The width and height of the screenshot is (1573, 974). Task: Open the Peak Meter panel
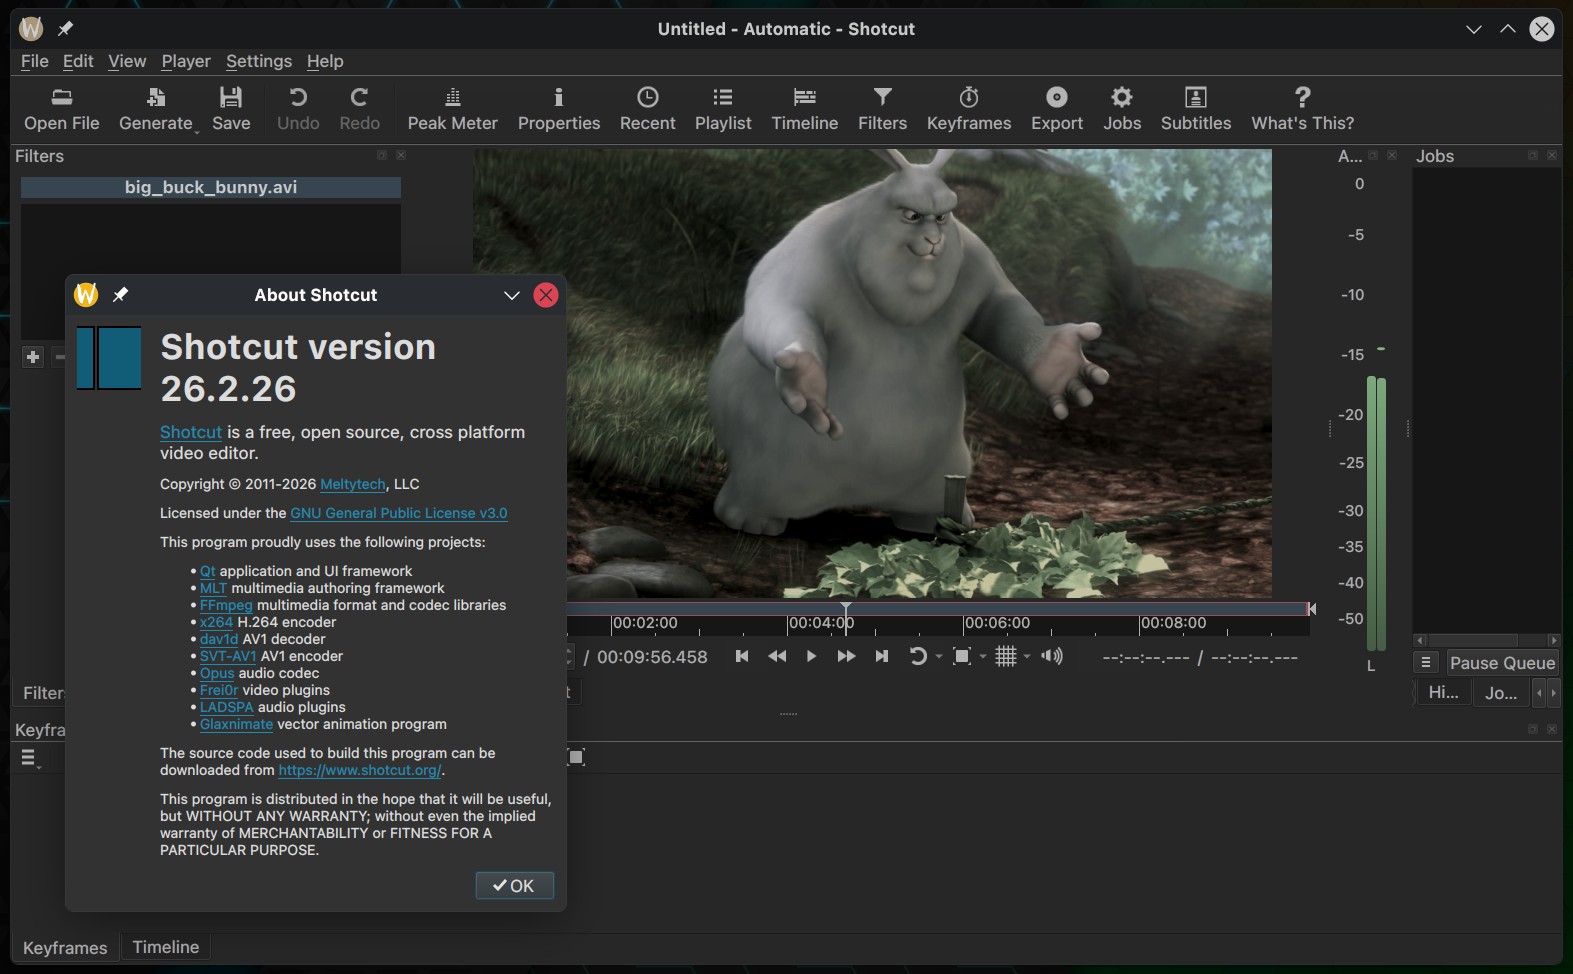[452, 109]
